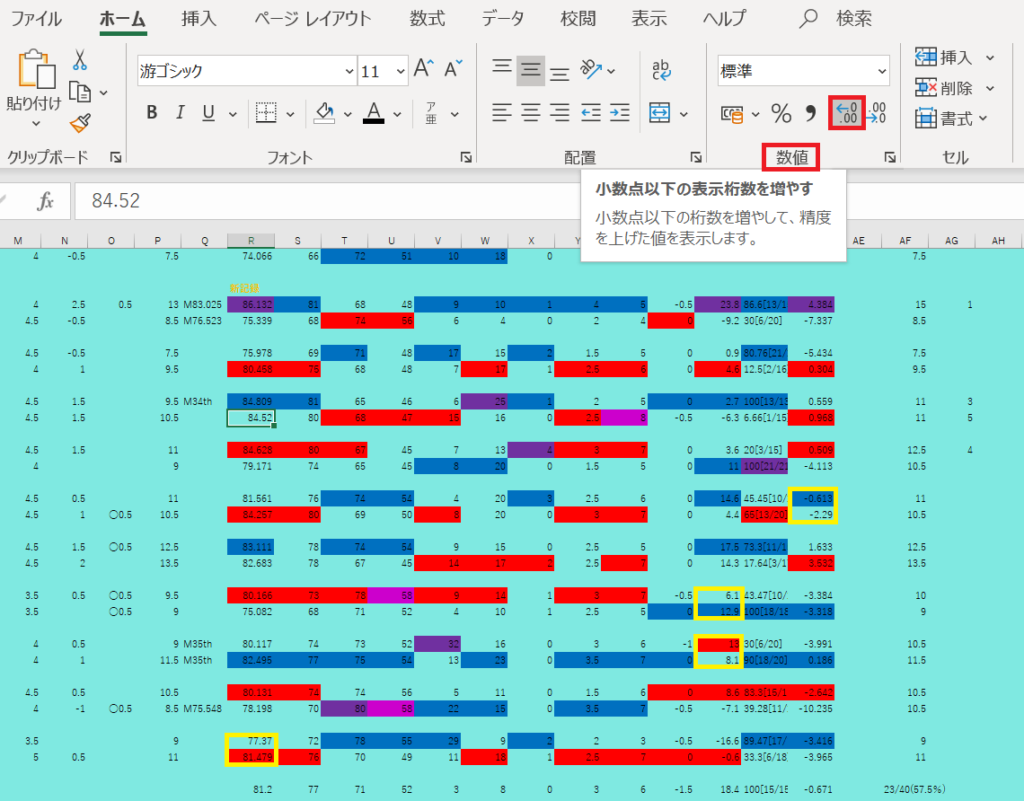This screenshot has height=801, width=1024.
Task: Select the Format Painter brush
Action: coord(80,123)
